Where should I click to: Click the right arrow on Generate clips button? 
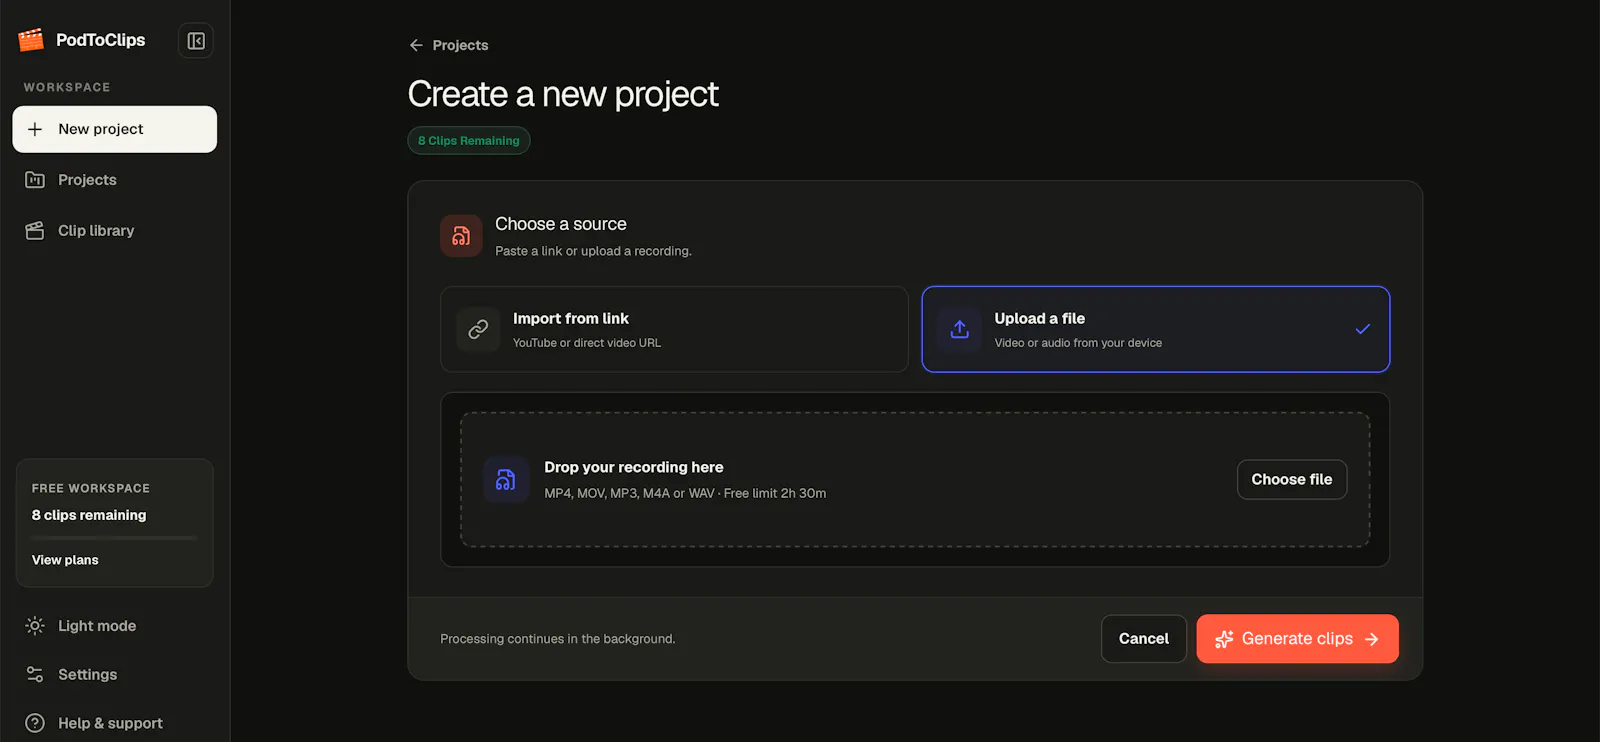point(1372,639)
